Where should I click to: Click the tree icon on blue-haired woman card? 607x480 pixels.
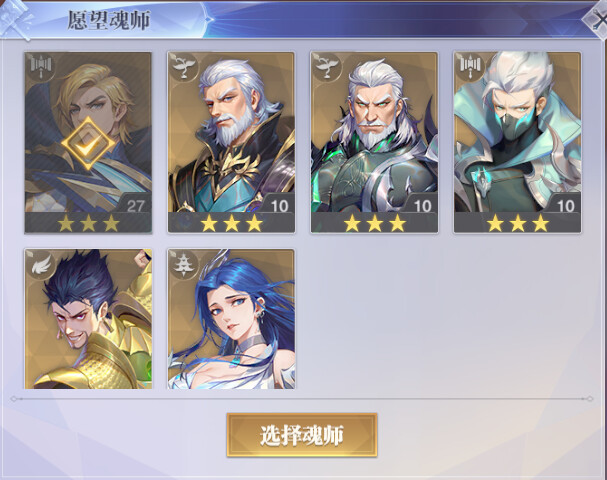click(x=183, y=264)
